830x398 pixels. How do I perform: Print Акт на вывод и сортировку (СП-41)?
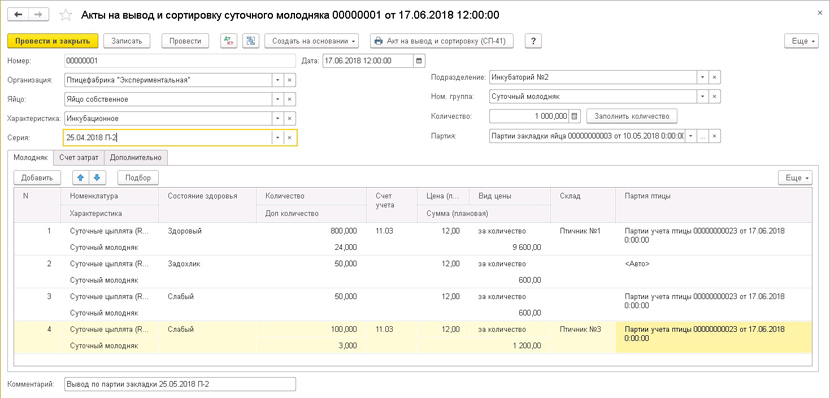[x=442, y=41]
